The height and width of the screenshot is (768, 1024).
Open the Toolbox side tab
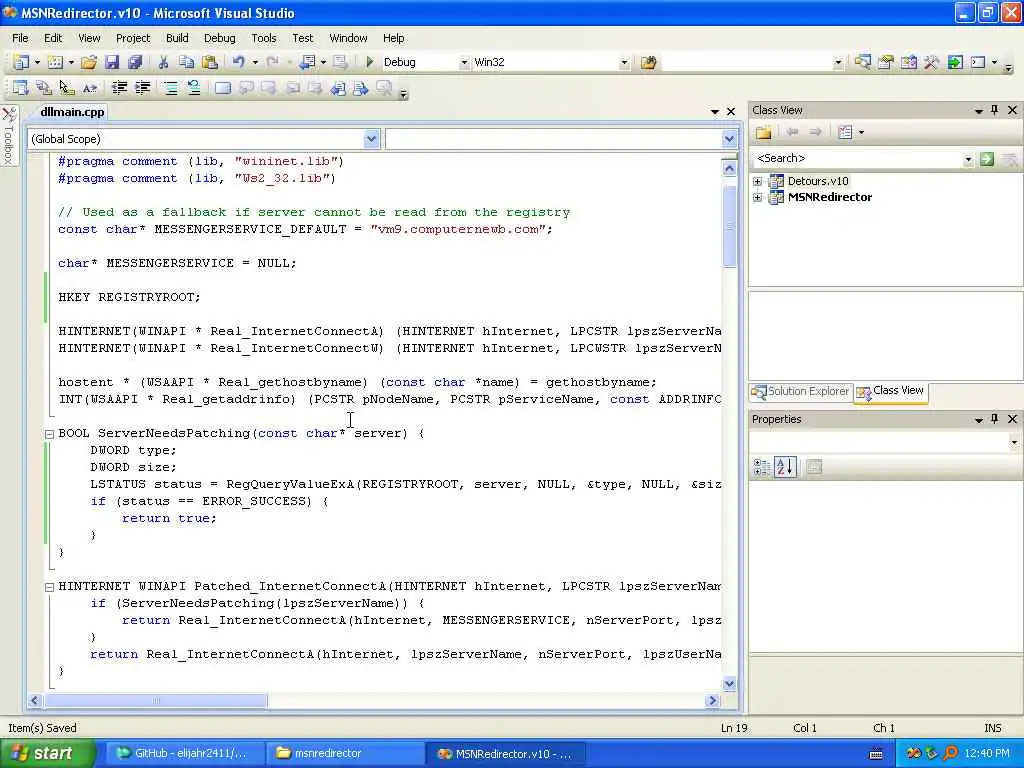(x=8, y=136)
